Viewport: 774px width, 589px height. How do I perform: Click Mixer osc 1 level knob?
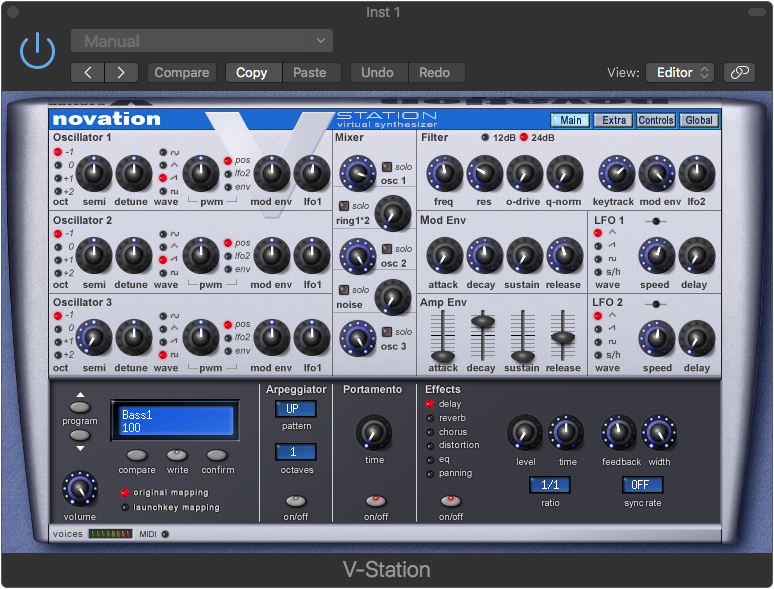357,173
